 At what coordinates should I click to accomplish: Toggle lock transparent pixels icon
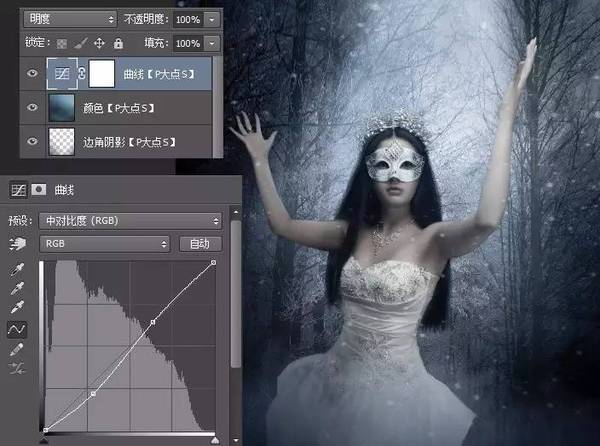coord(62,44)
